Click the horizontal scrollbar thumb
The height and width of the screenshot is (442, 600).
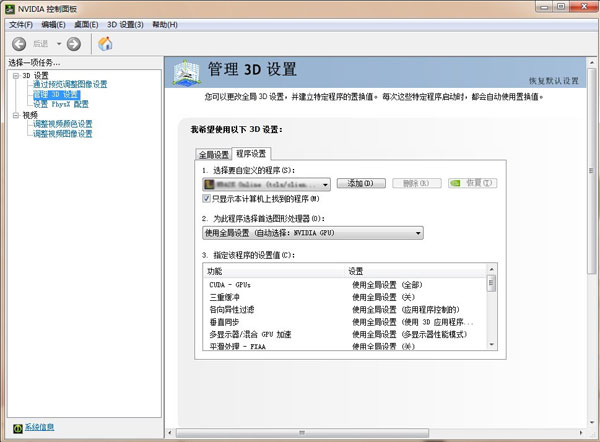tap(302, 433)
